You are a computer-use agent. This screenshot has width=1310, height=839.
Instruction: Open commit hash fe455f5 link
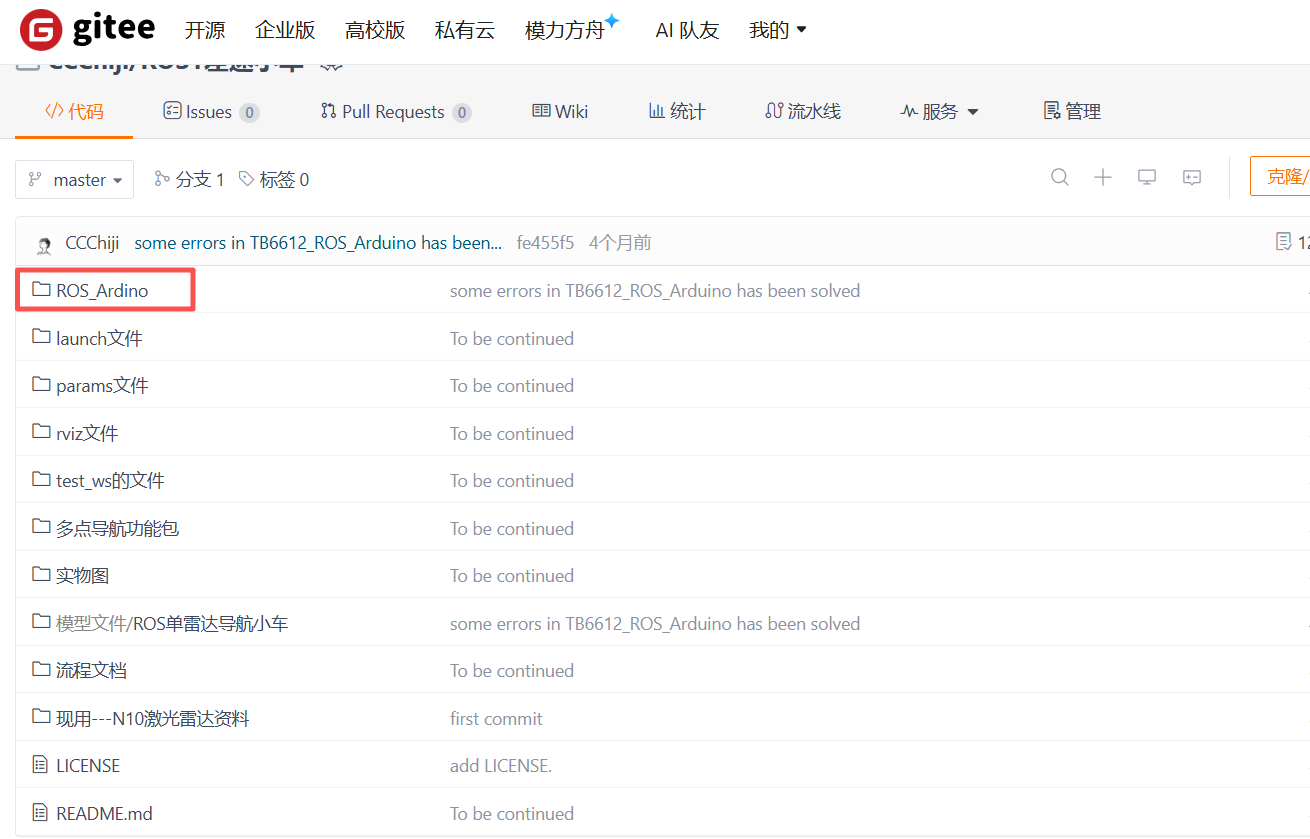(545, 243)
